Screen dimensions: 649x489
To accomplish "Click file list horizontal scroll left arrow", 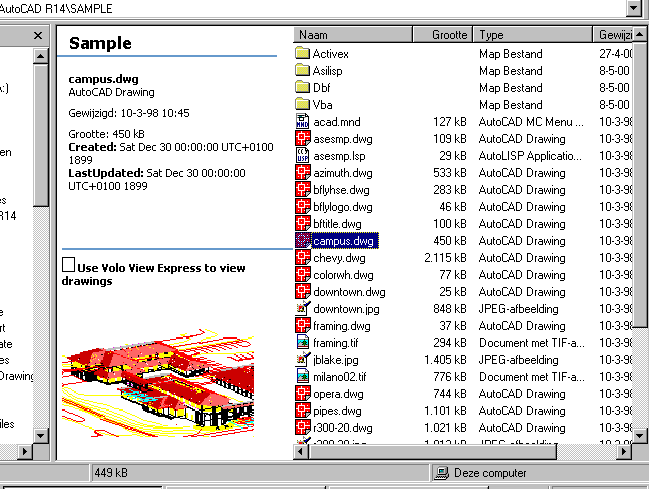I will tap(301, 451).
